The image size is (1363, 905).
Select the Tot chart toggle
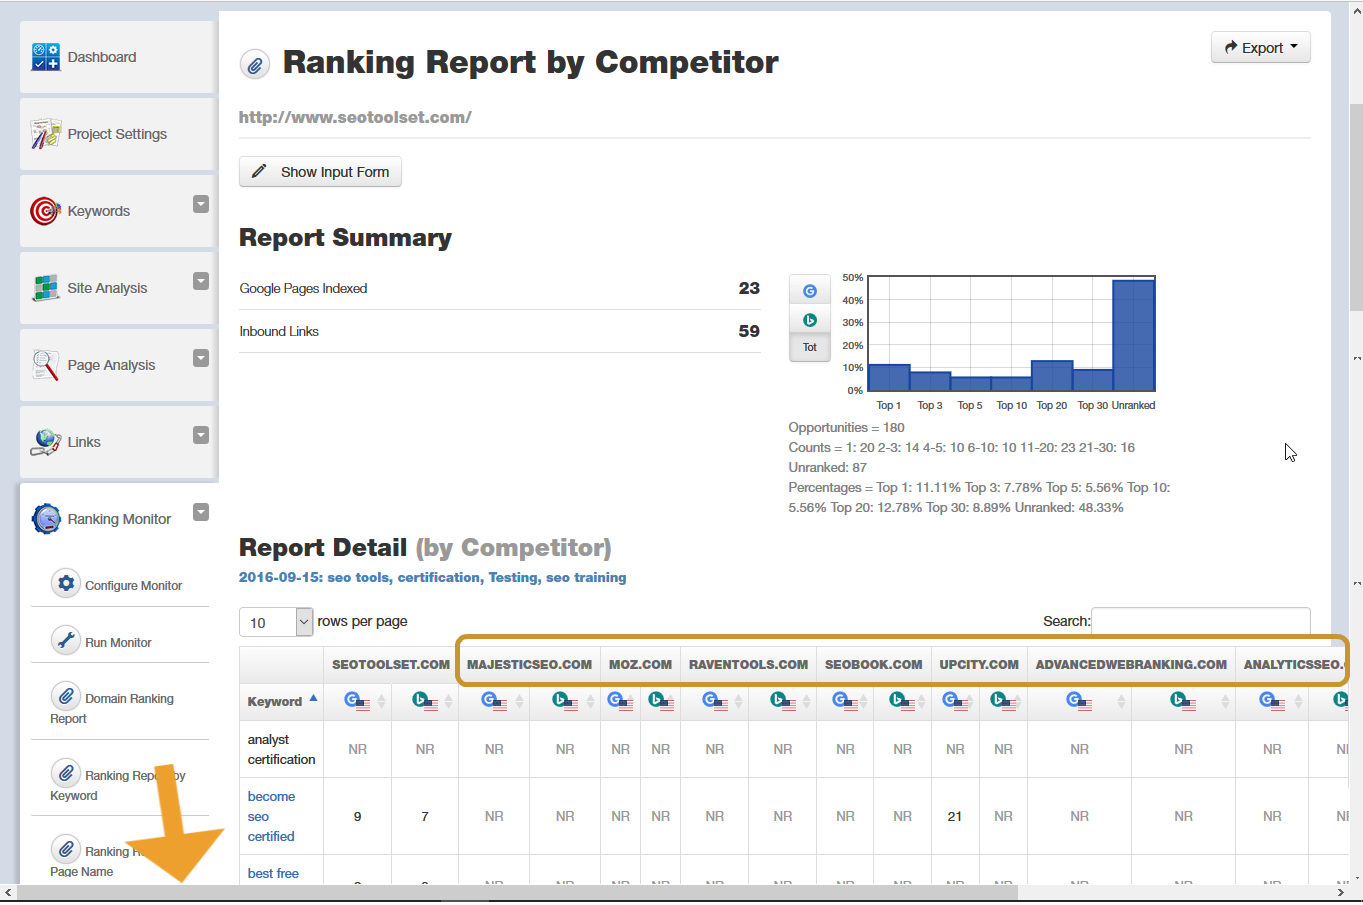(810, 347)
